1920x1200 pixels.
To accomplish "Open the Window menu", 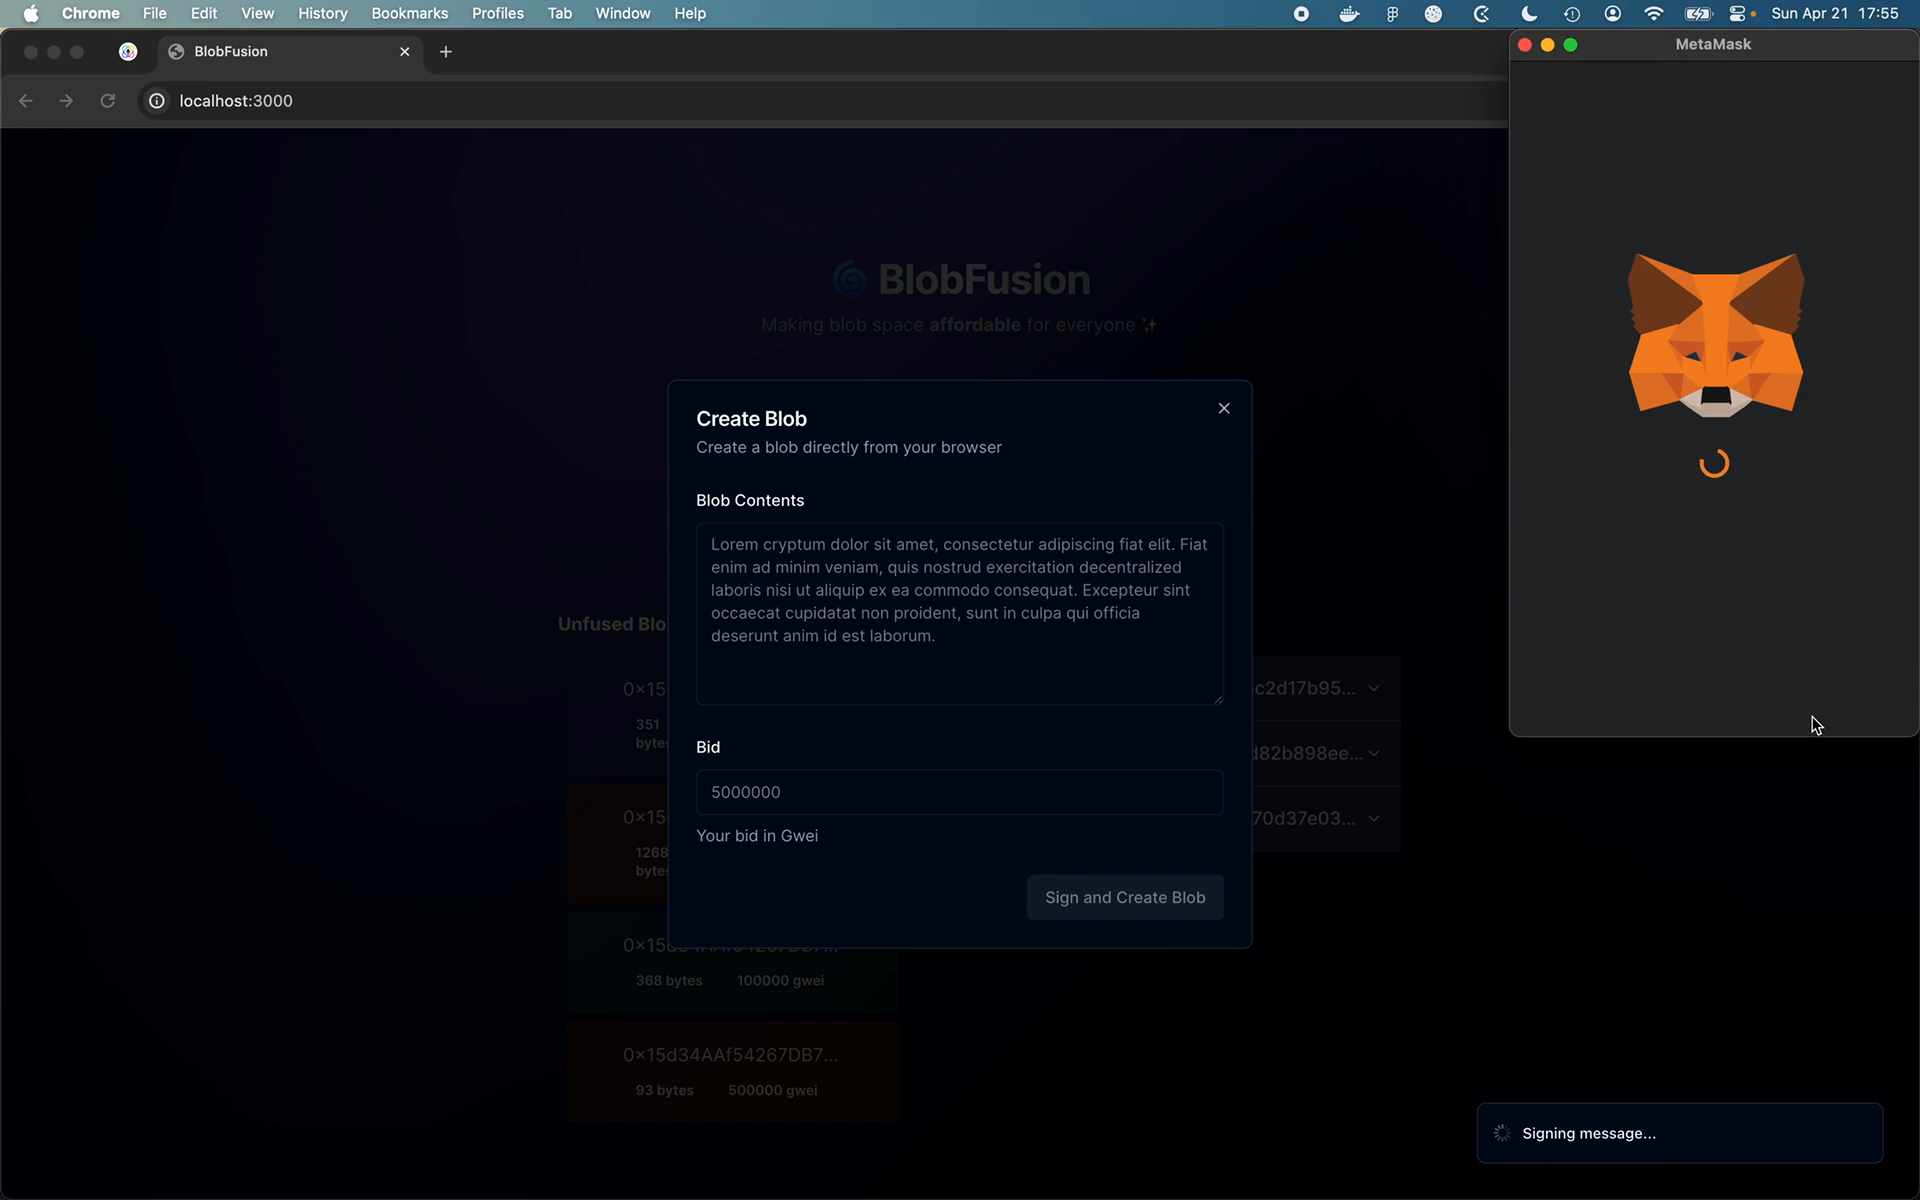I will (x=622, y=13).
